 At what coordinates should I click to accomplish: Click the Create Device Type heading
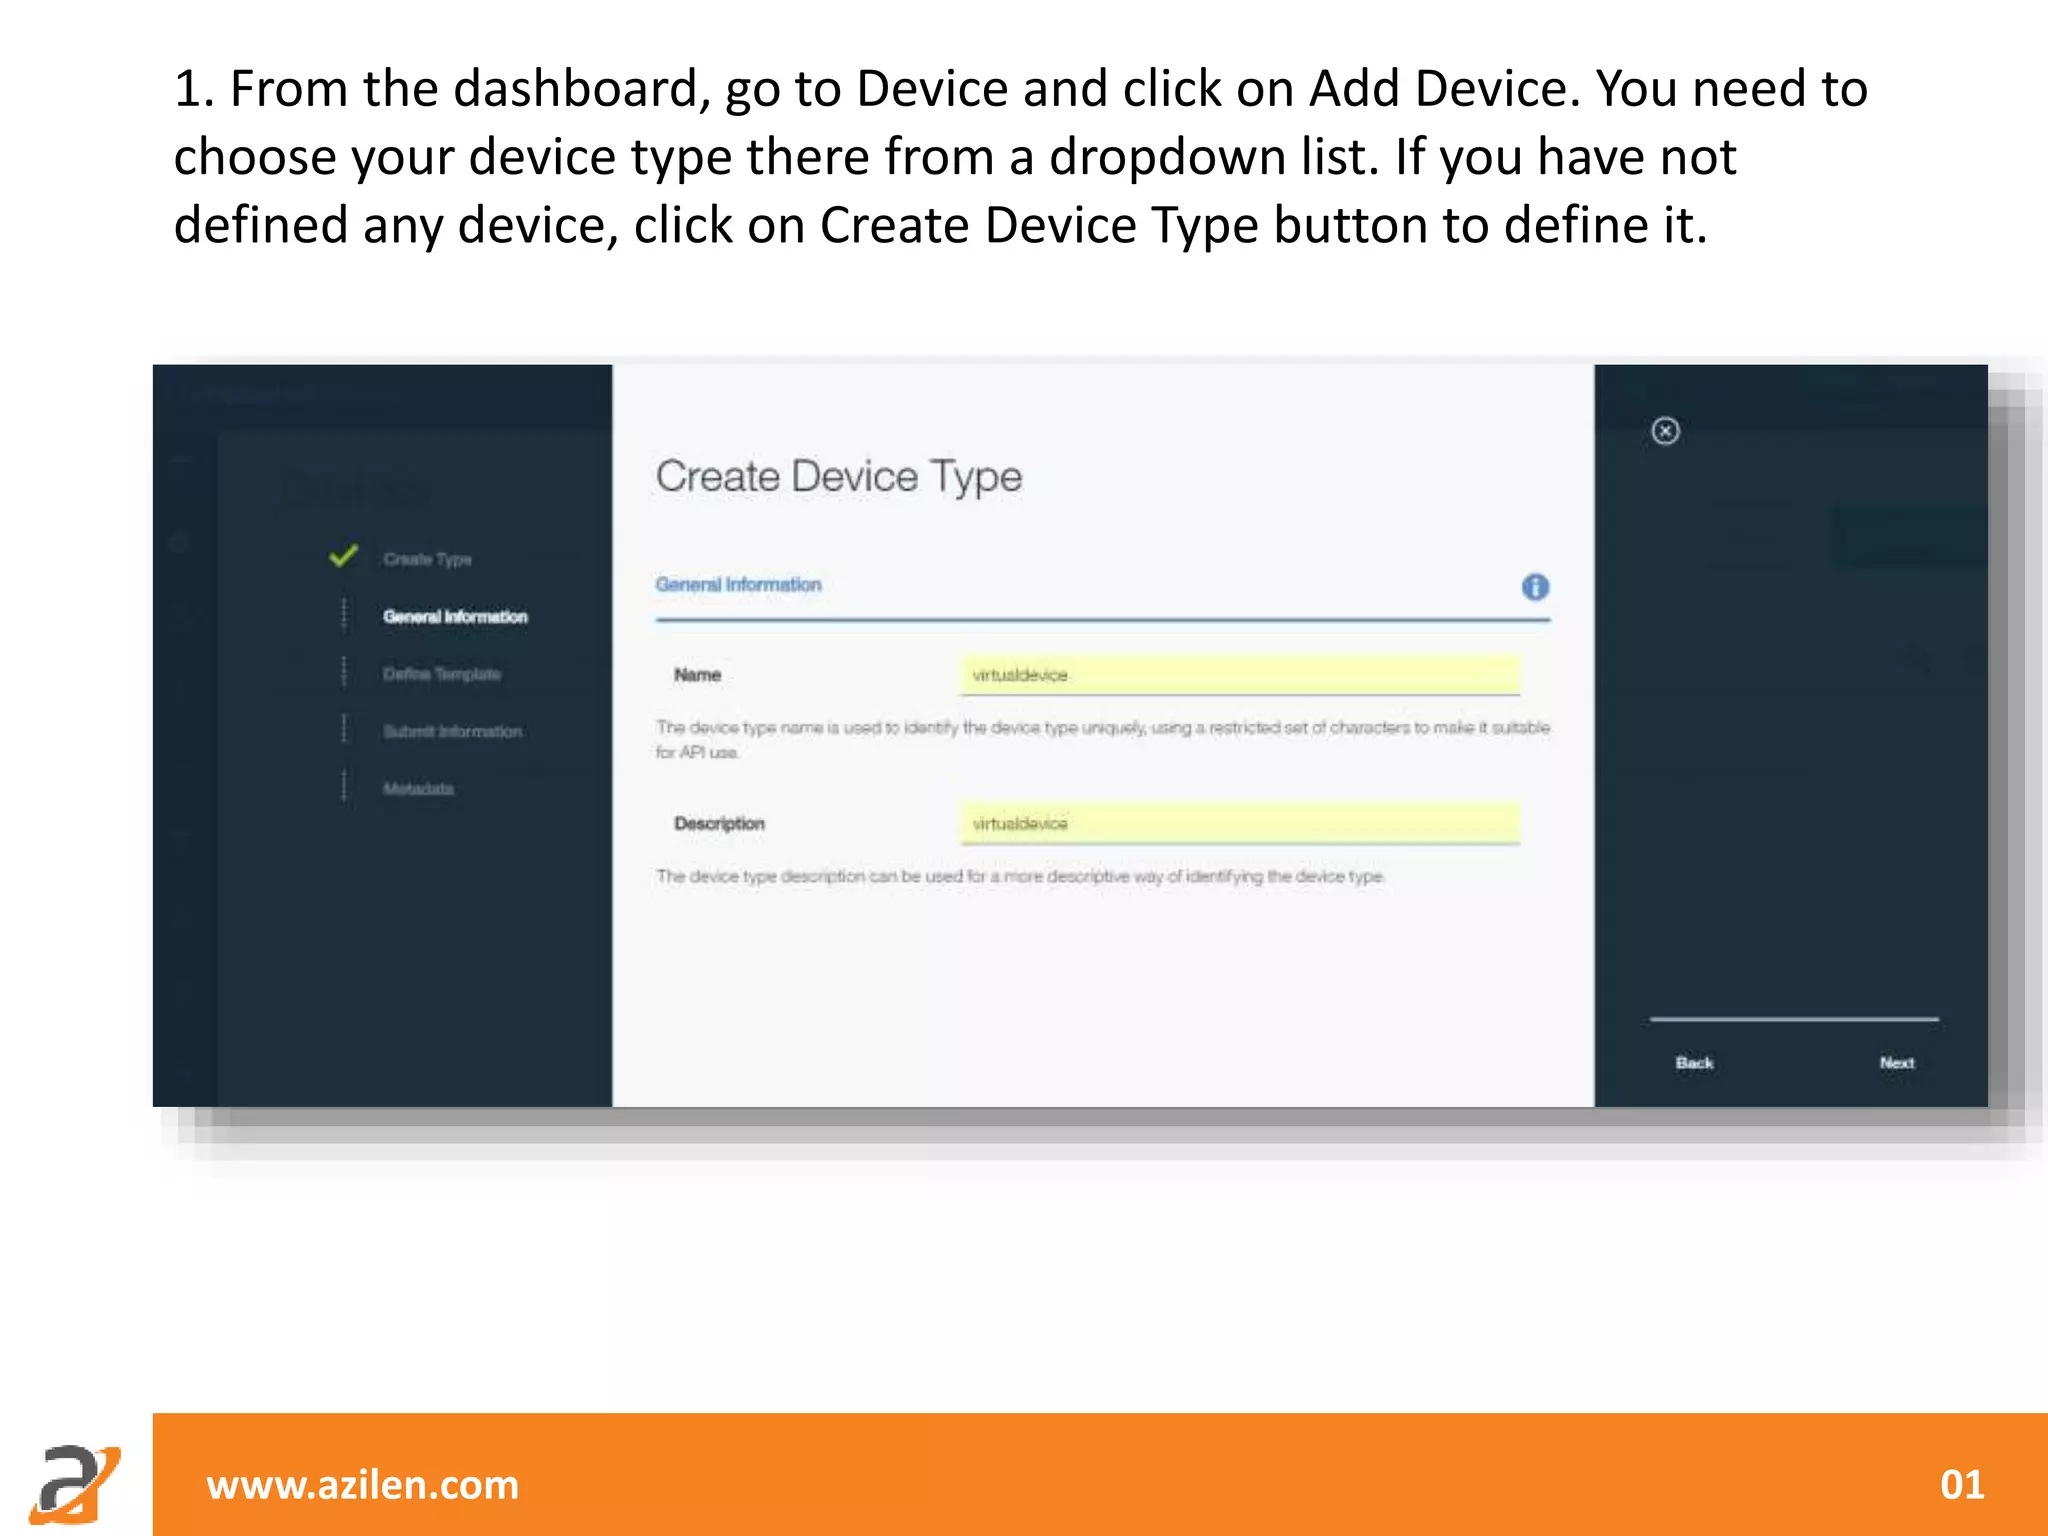coord(838,477)
